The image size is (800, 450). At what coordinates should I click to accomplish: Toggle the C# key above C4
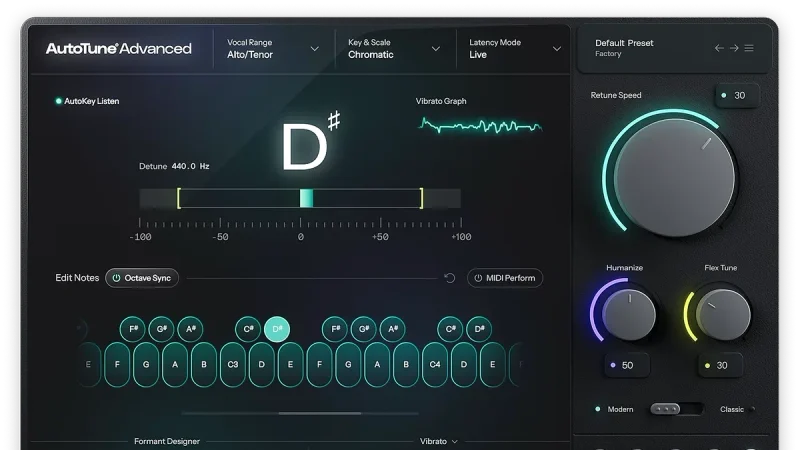click(x=450, y=329)
